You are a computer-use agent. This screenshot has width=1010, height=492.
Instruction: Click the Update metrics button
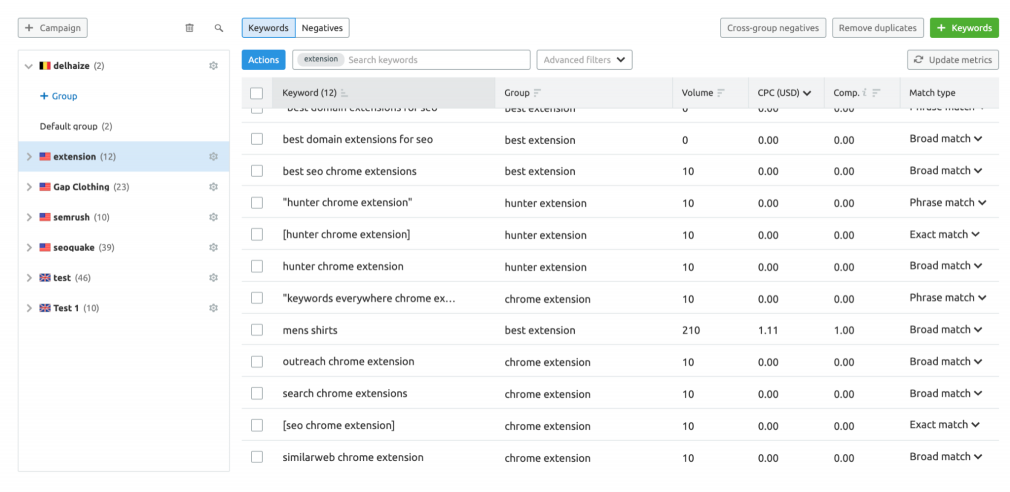(953, 60)
